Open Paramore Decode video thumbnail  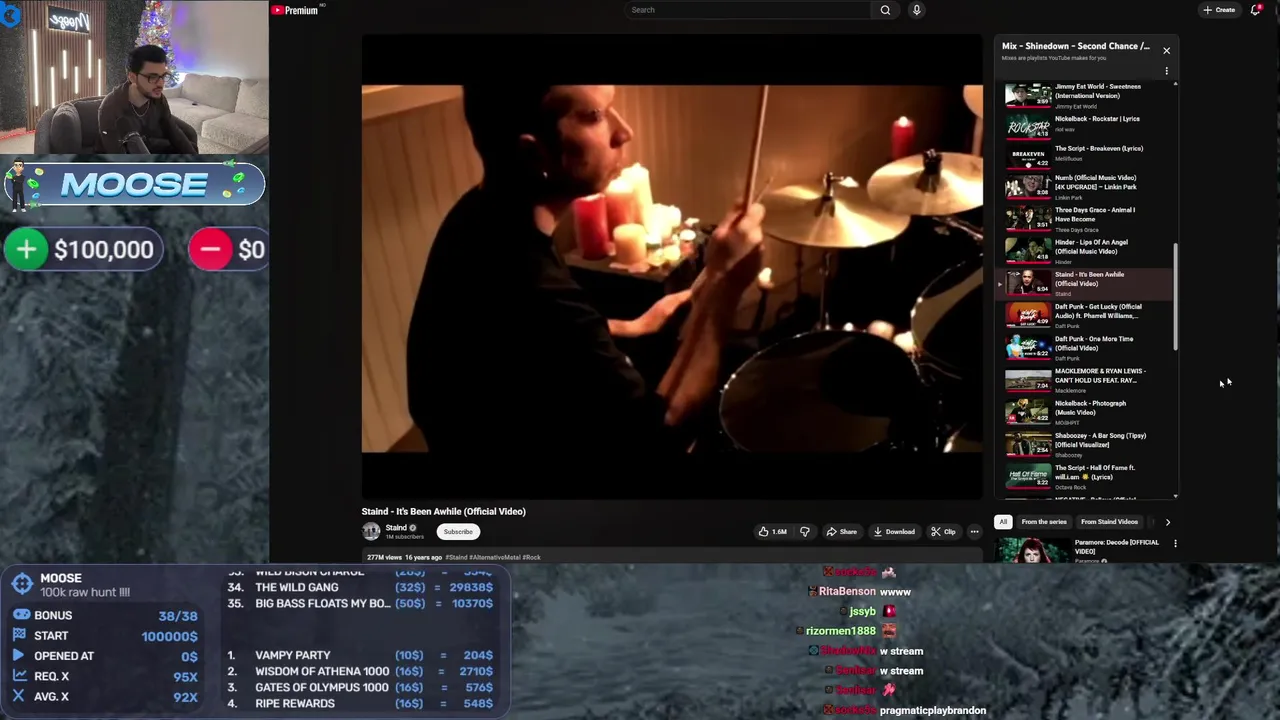tap(1032, 550)
